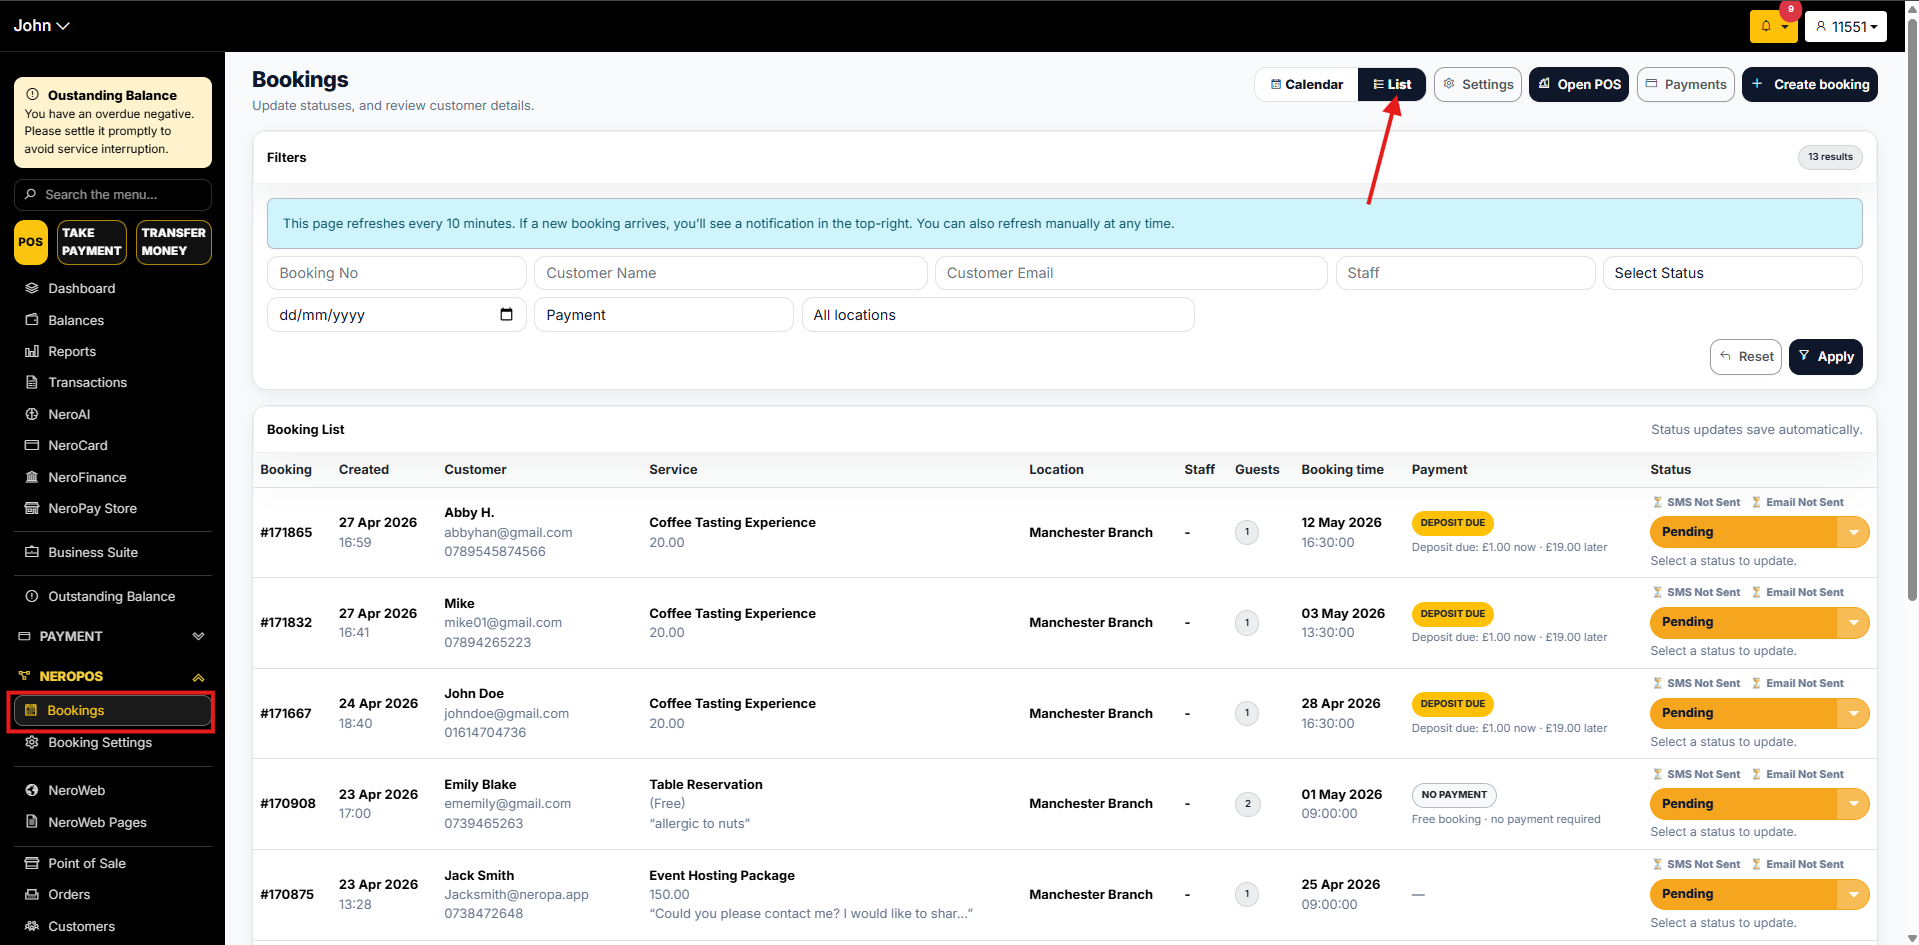This screenshot has width=1919, height=945.
Task: Open the Select Status filter dropdown
Action: (1731, 273)
